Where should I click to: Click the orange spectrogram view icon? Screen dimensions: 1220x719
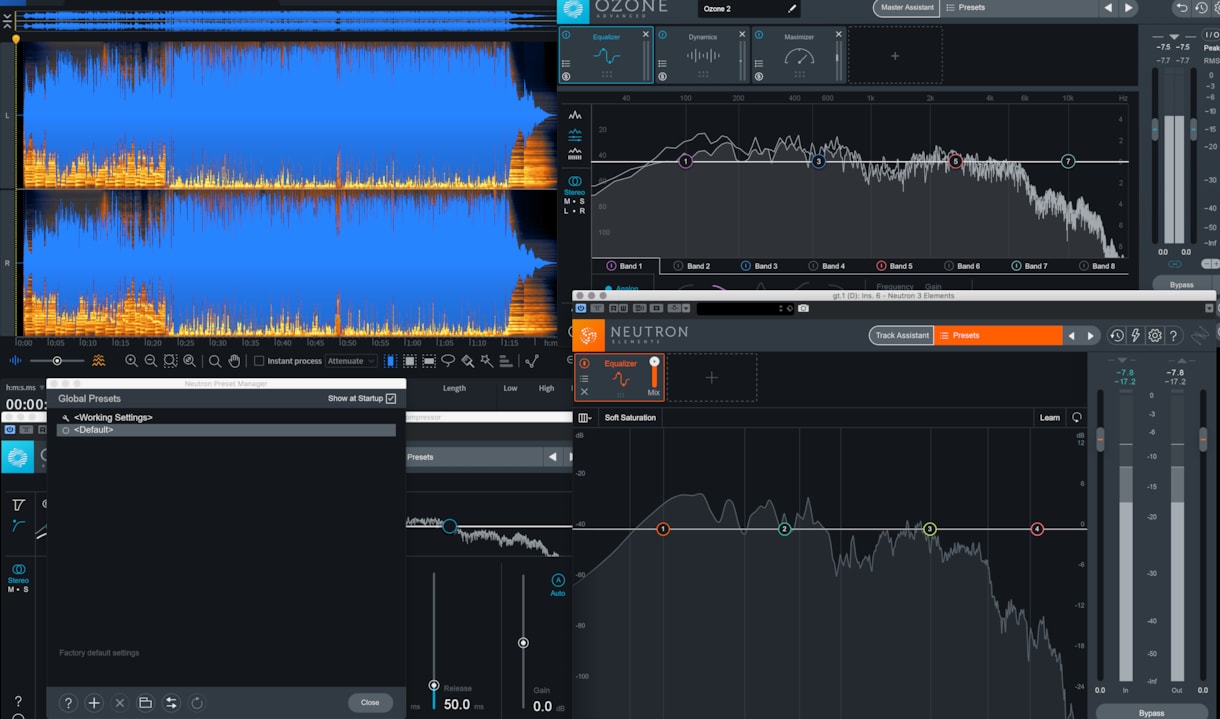point(99,361)
